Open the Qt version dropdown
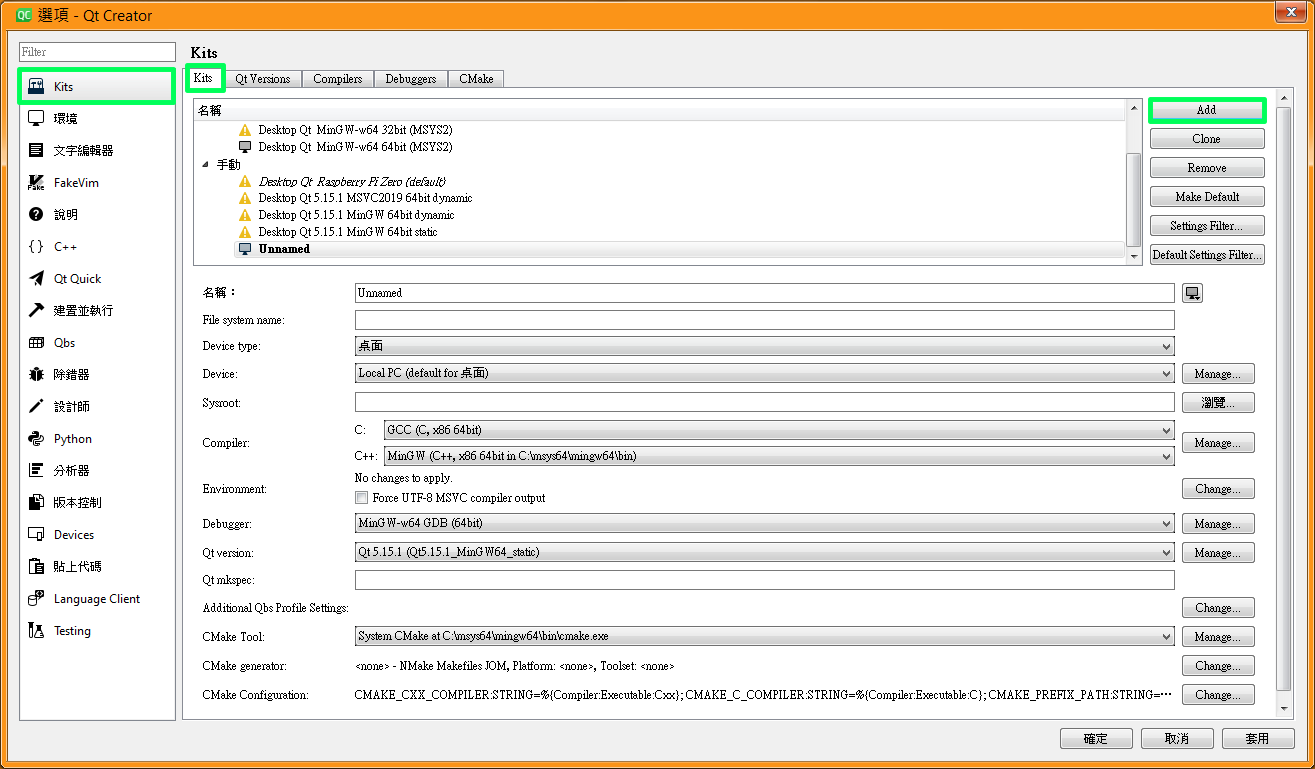1315x769 pixels. point(764,552)
